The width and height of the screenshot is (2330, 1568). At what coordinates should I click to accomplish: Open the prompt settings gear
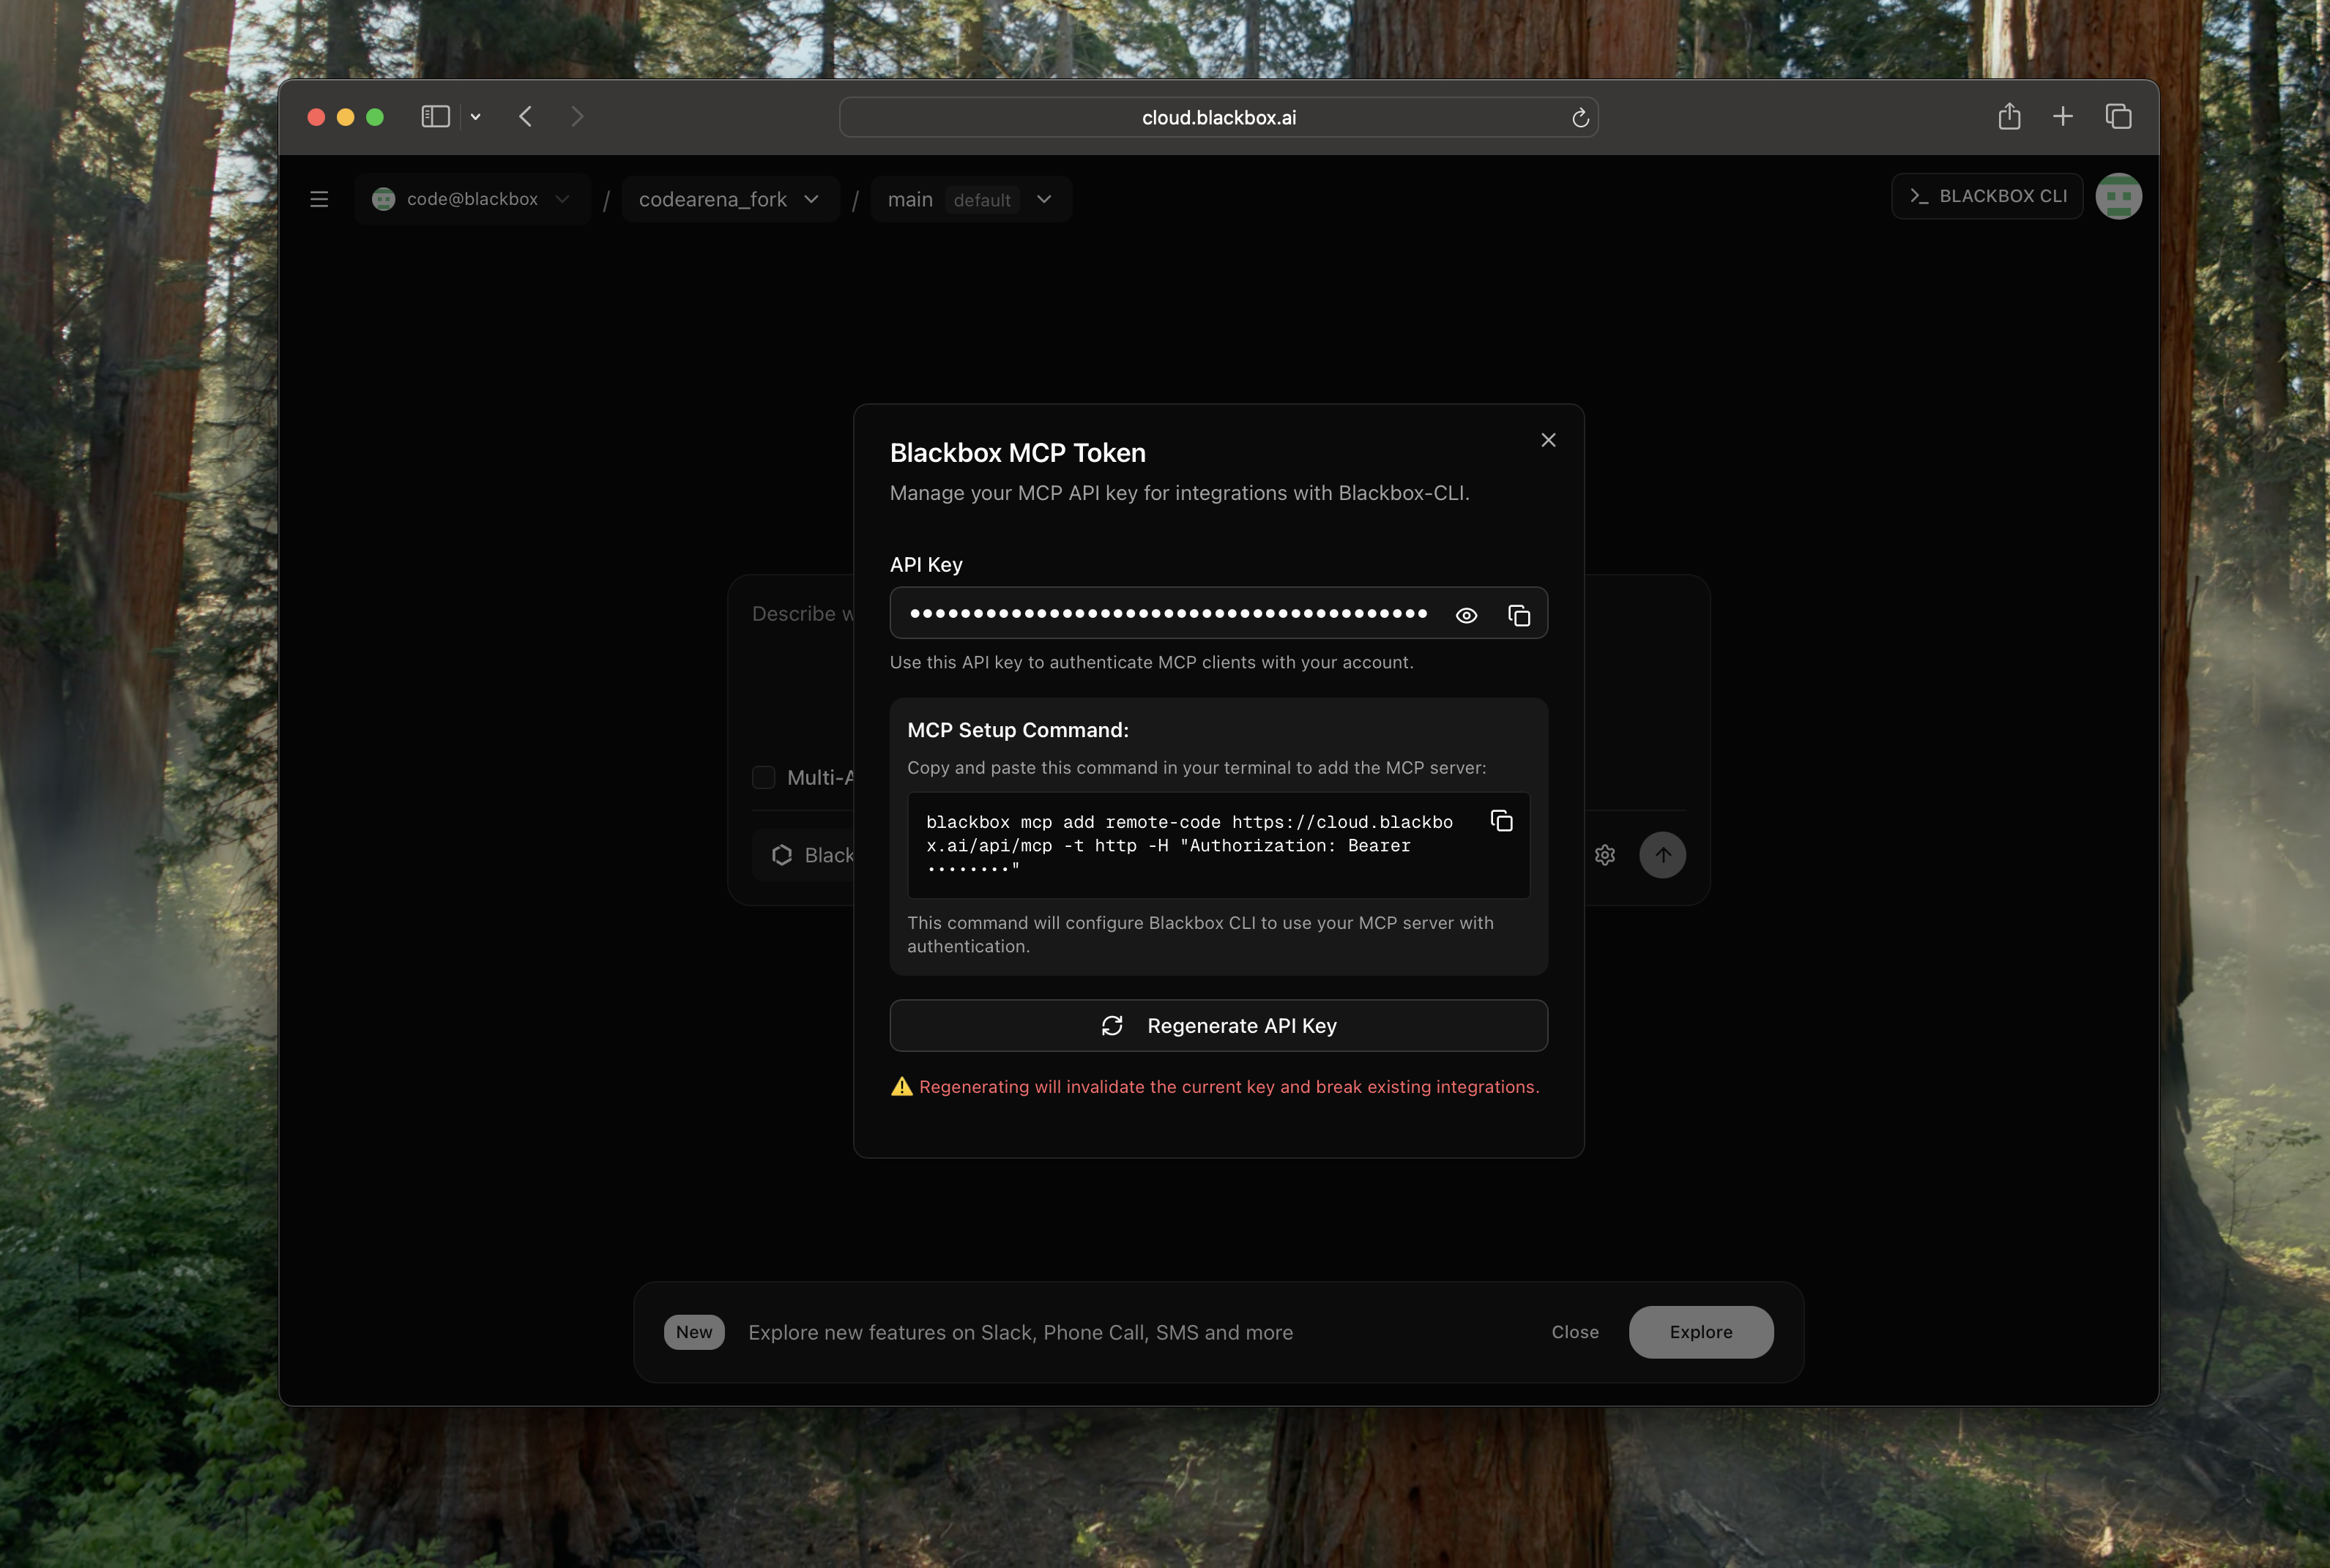(1605, 855)
